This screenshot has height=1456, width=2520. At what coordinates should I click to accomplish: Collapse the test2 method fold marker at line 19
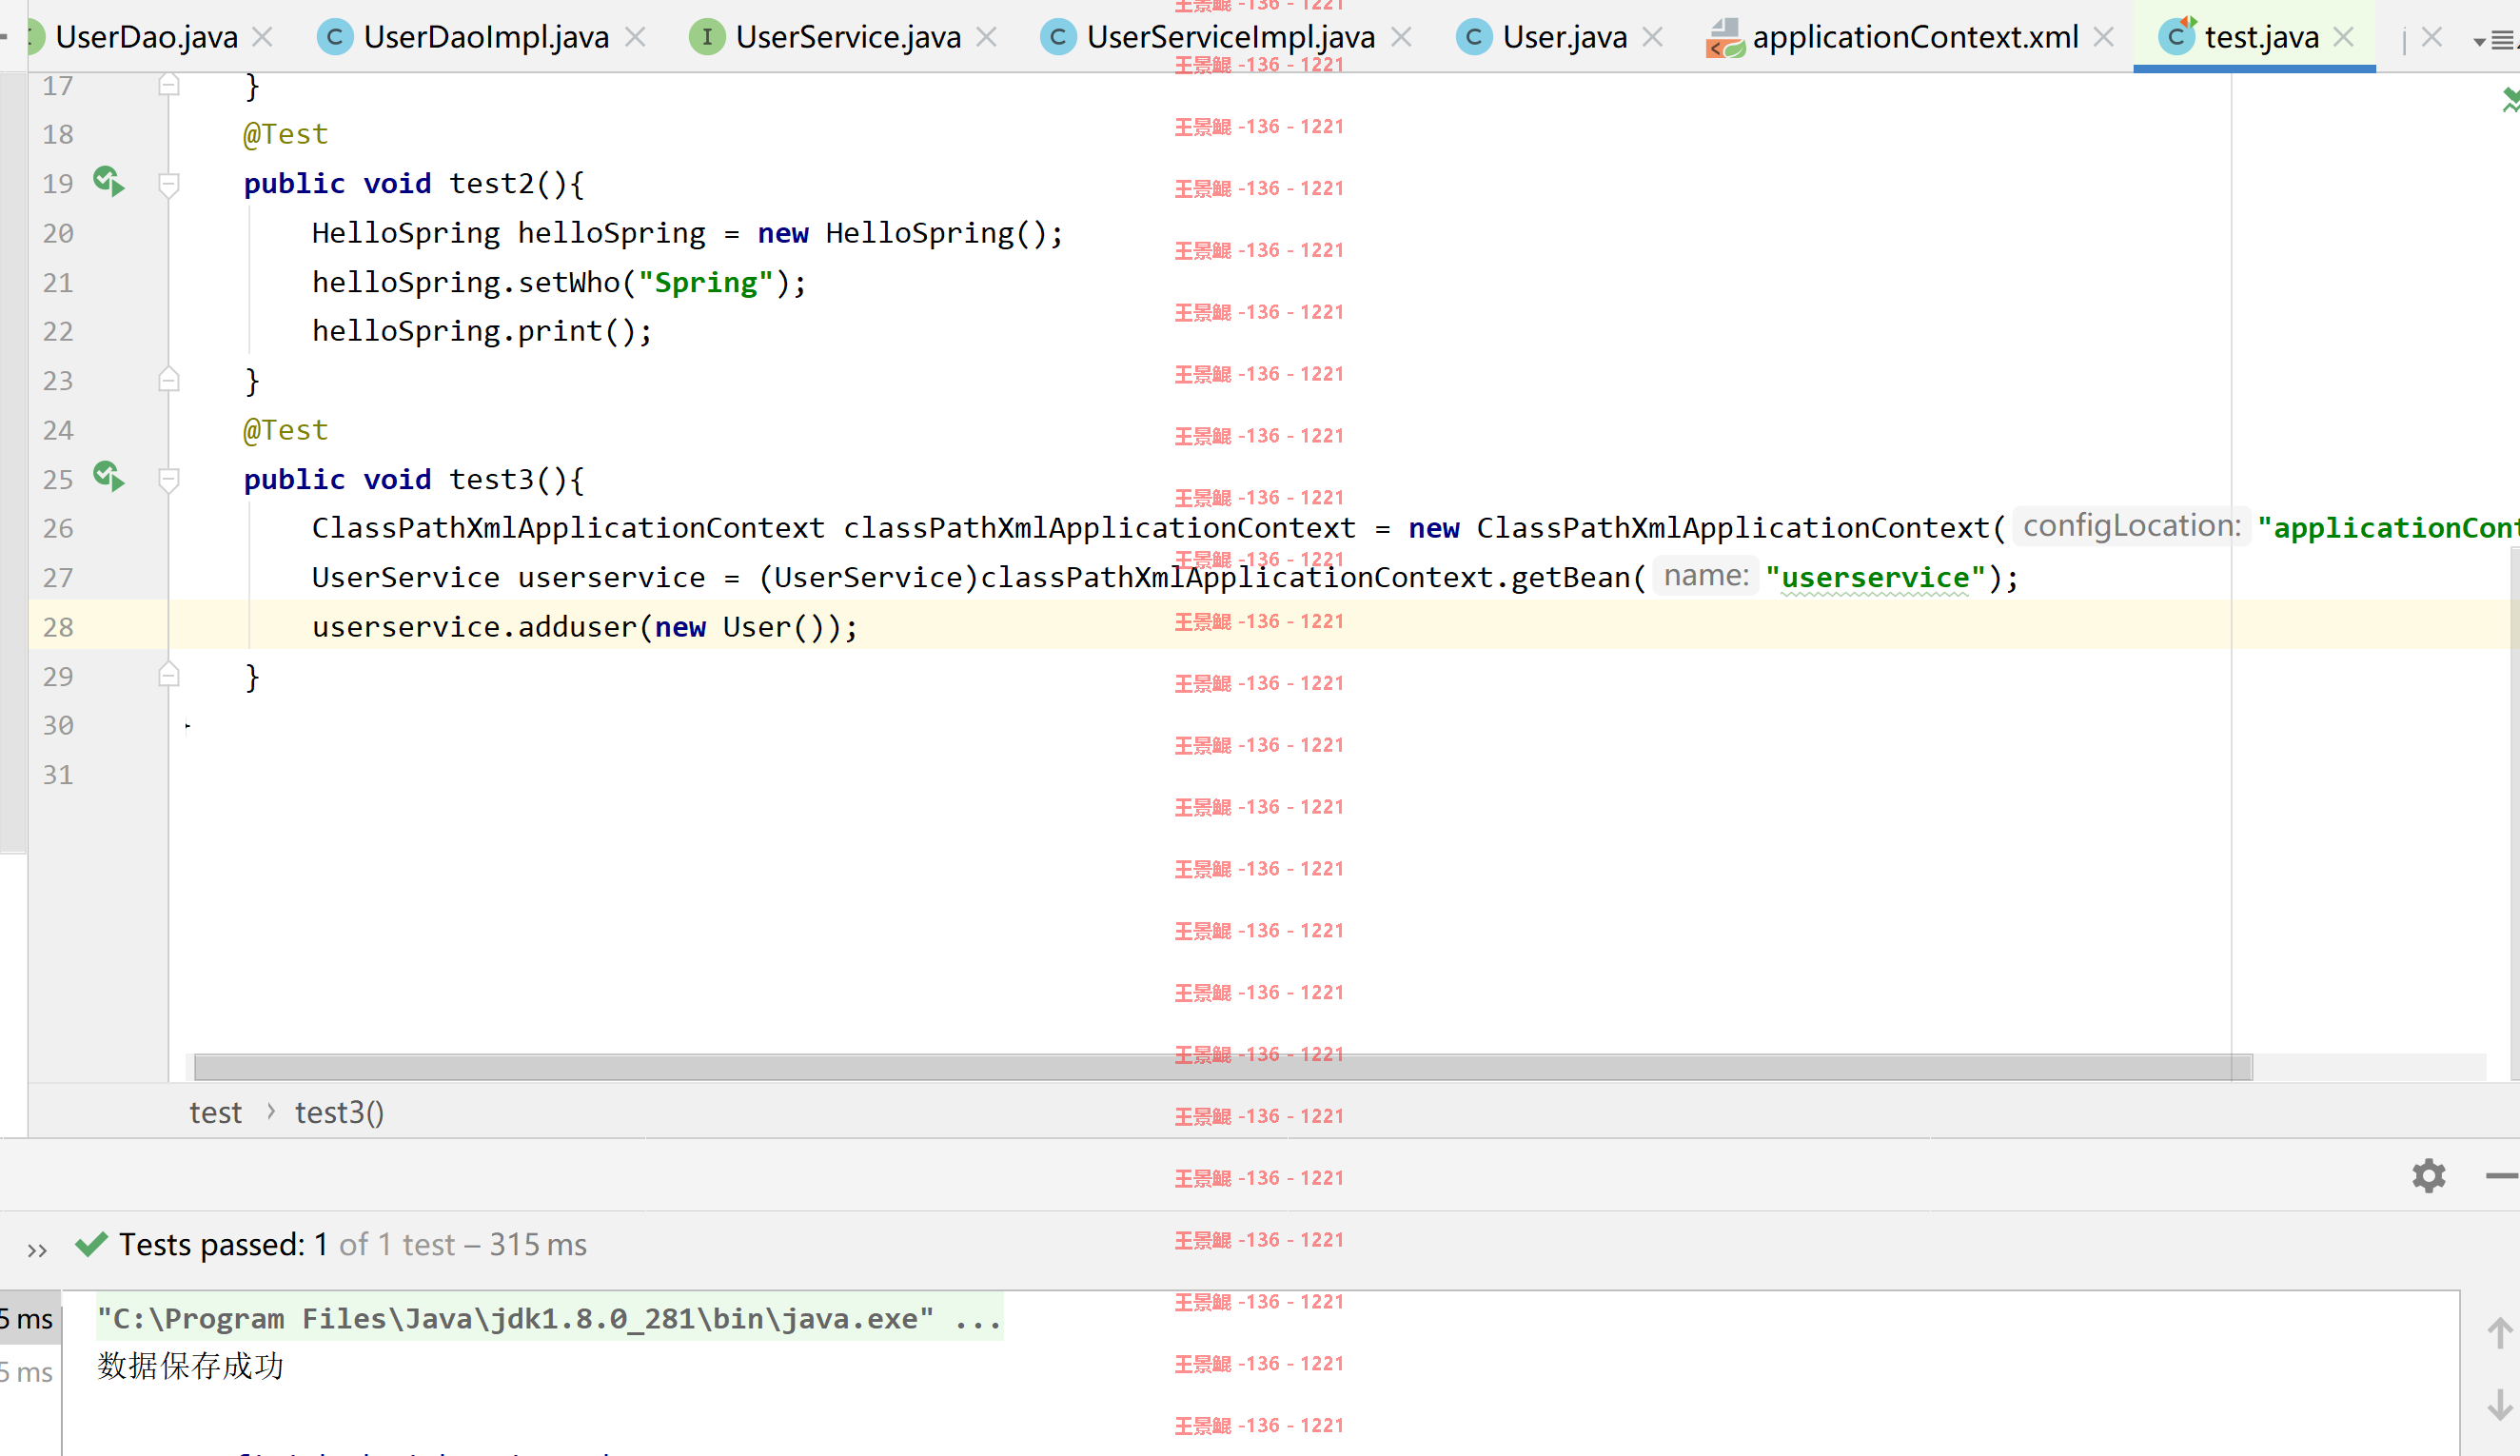pos(169,184)
